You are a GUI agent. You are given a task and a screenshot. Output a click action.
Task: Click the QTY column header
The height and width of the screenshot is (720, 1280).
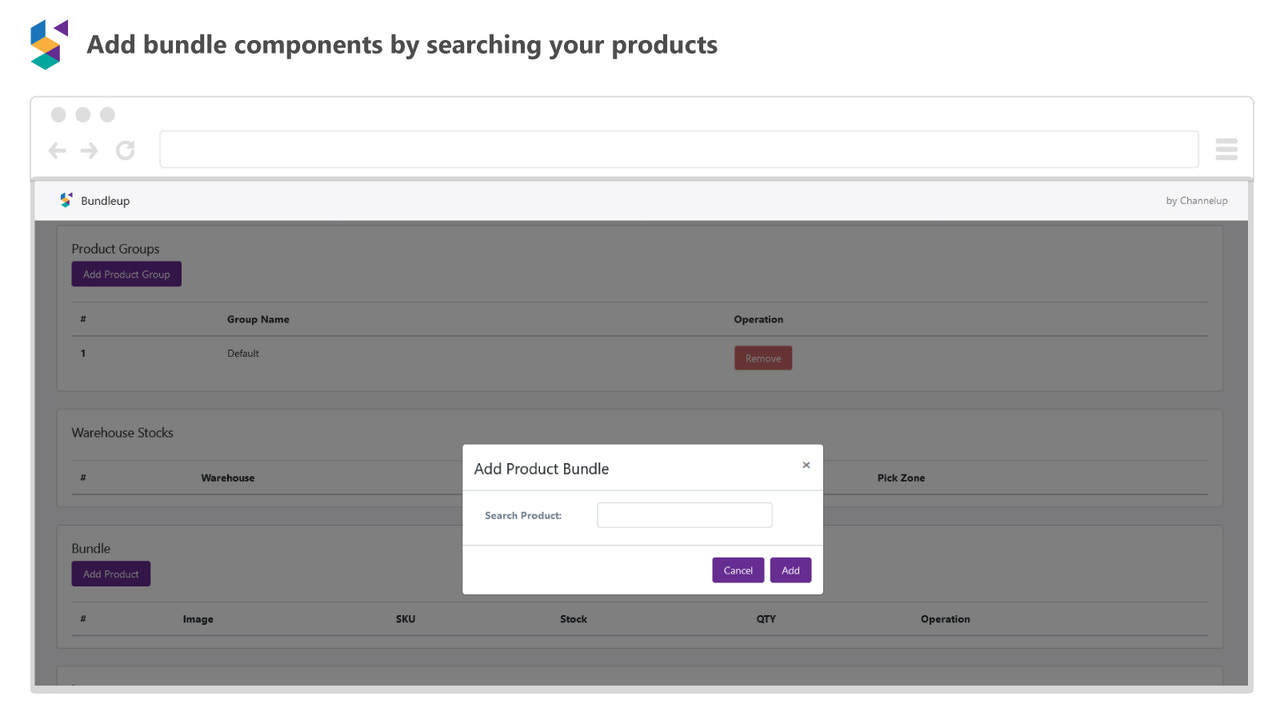point(766,619)
